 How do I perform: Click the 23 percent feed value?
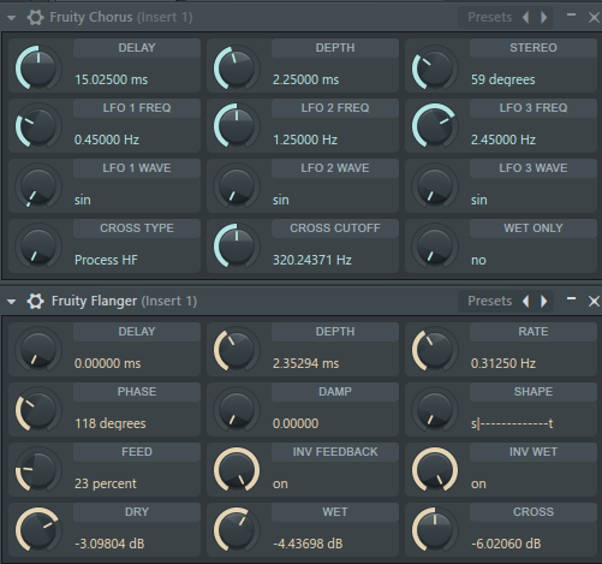(105, 483)
